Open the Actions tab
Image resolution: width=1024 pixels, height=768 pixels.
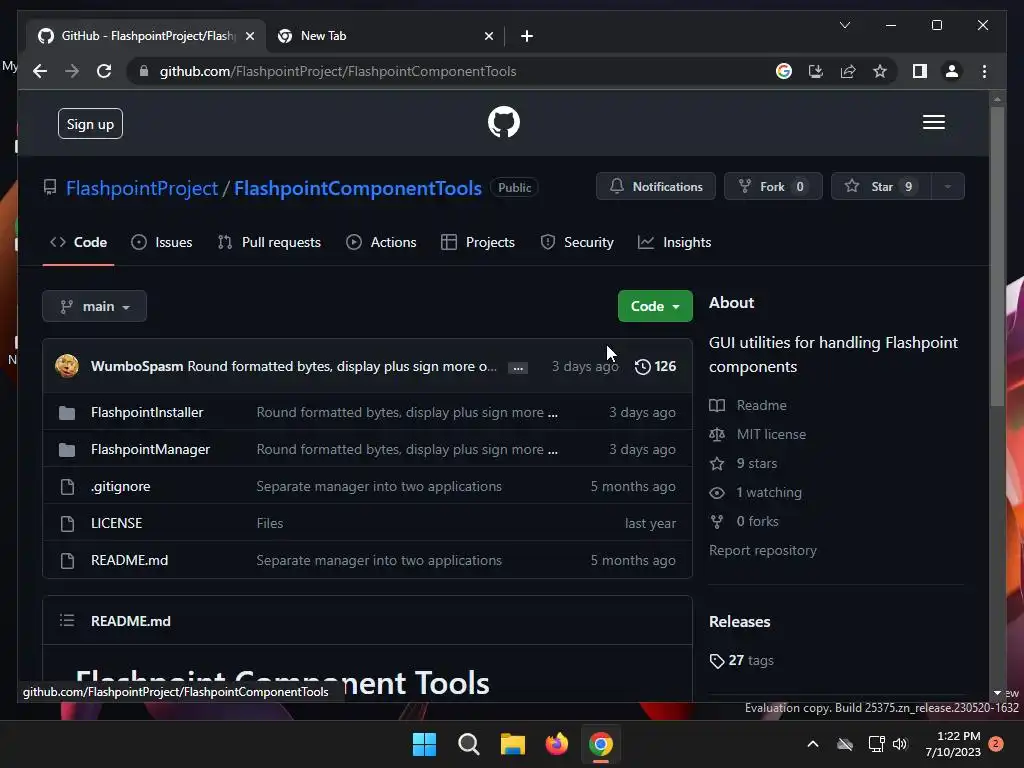[x=381, y=242]
